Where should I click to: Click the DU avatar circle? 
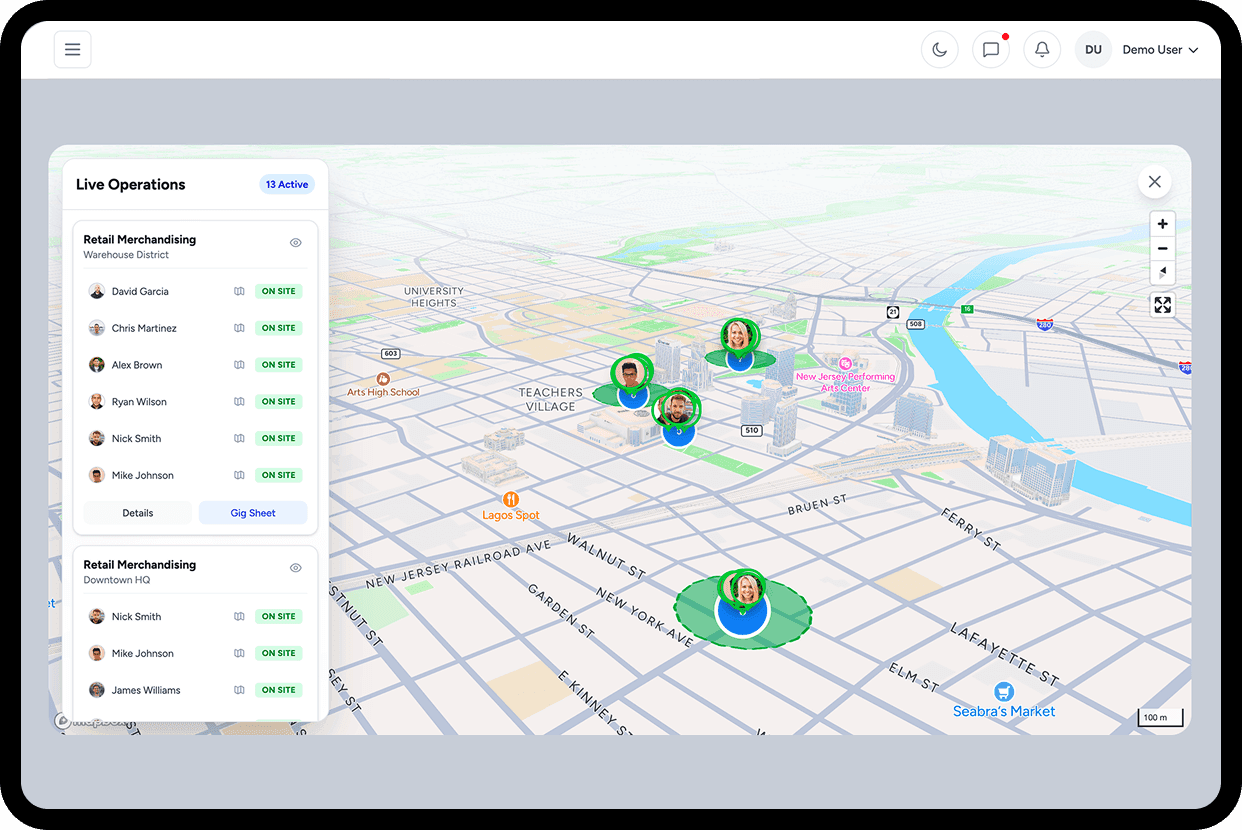(1093, 49)
